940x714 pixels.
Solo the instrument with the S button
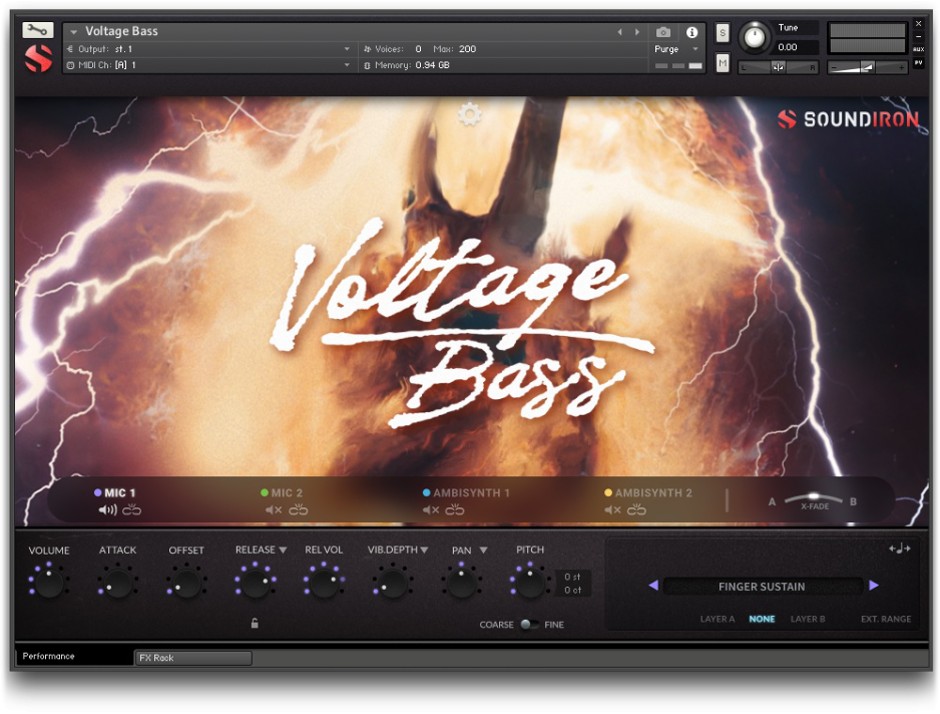pyautogui.click(x=722, y=32)
